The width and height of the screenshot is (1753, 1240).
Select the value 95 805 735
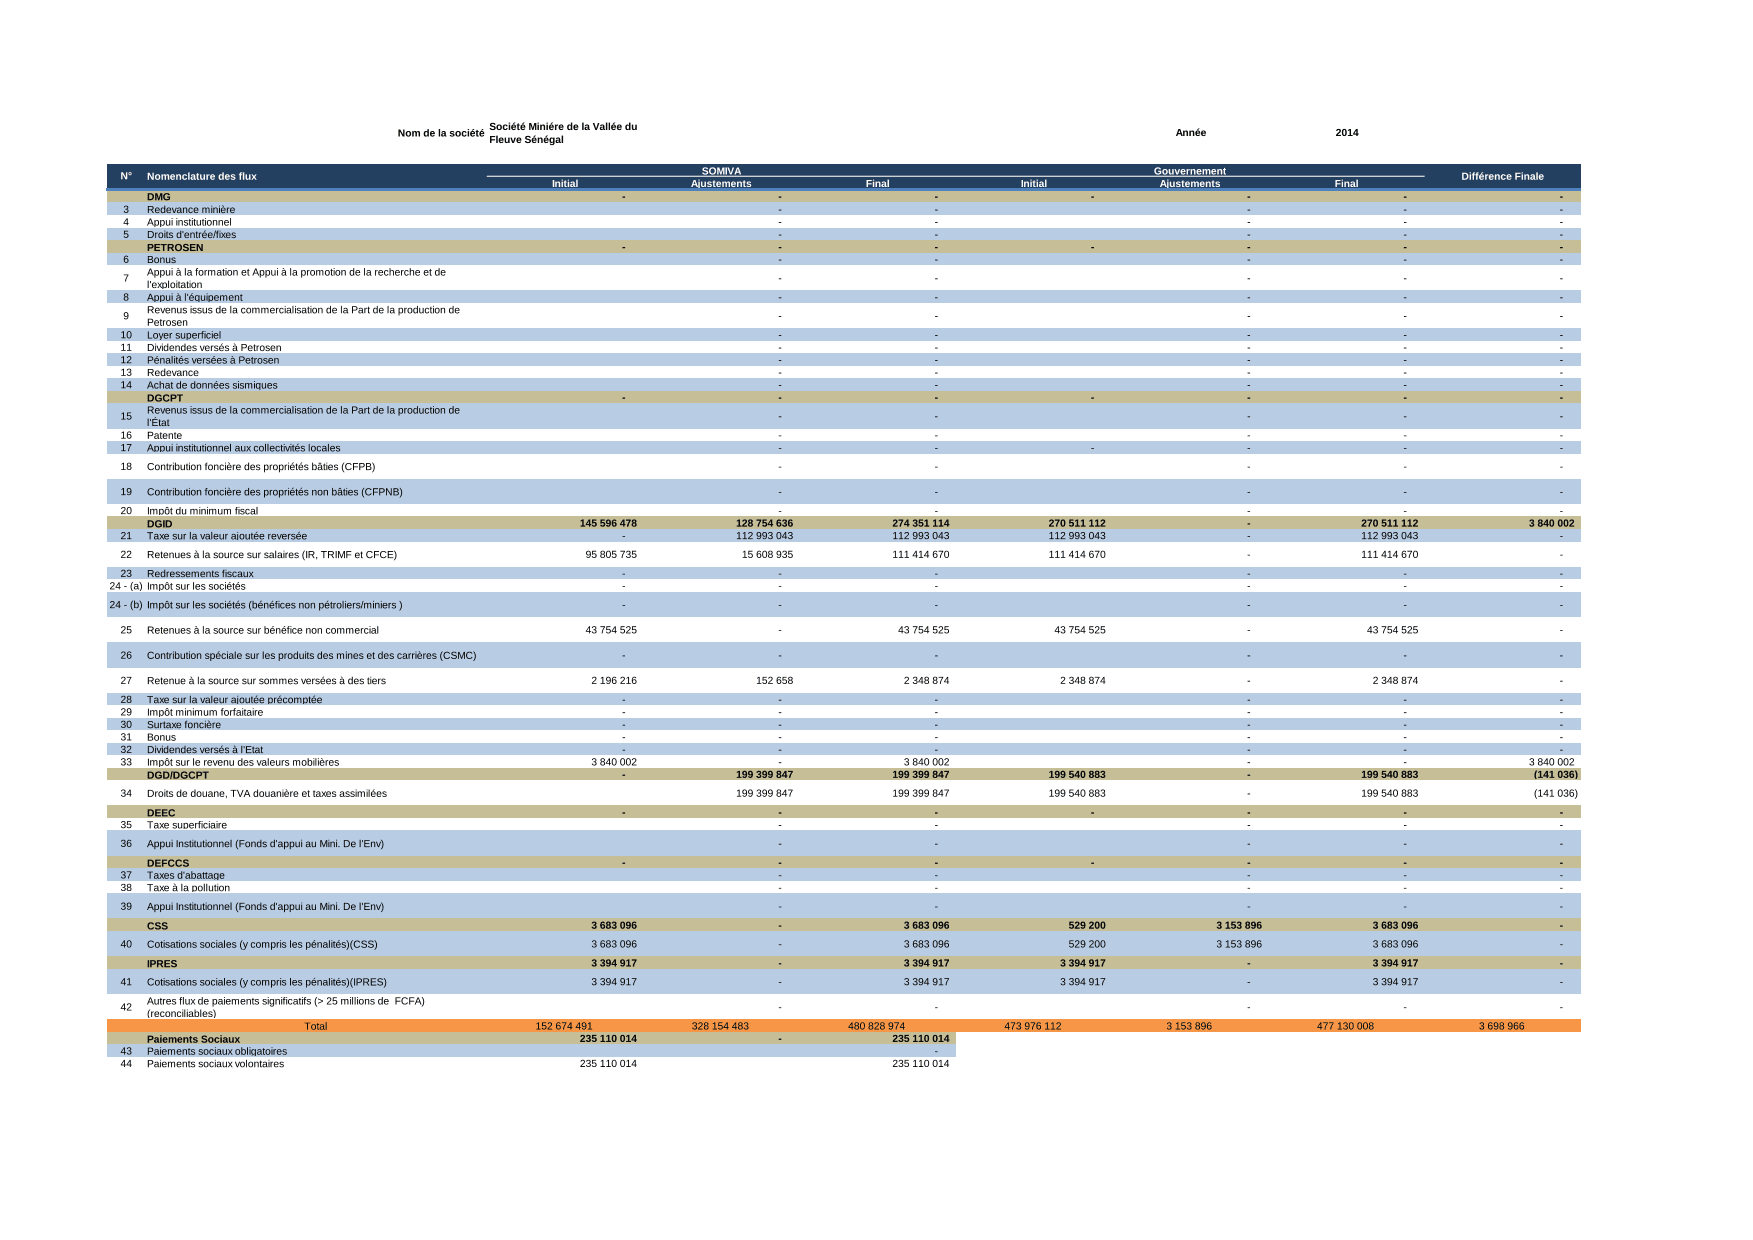coord(611,555)
